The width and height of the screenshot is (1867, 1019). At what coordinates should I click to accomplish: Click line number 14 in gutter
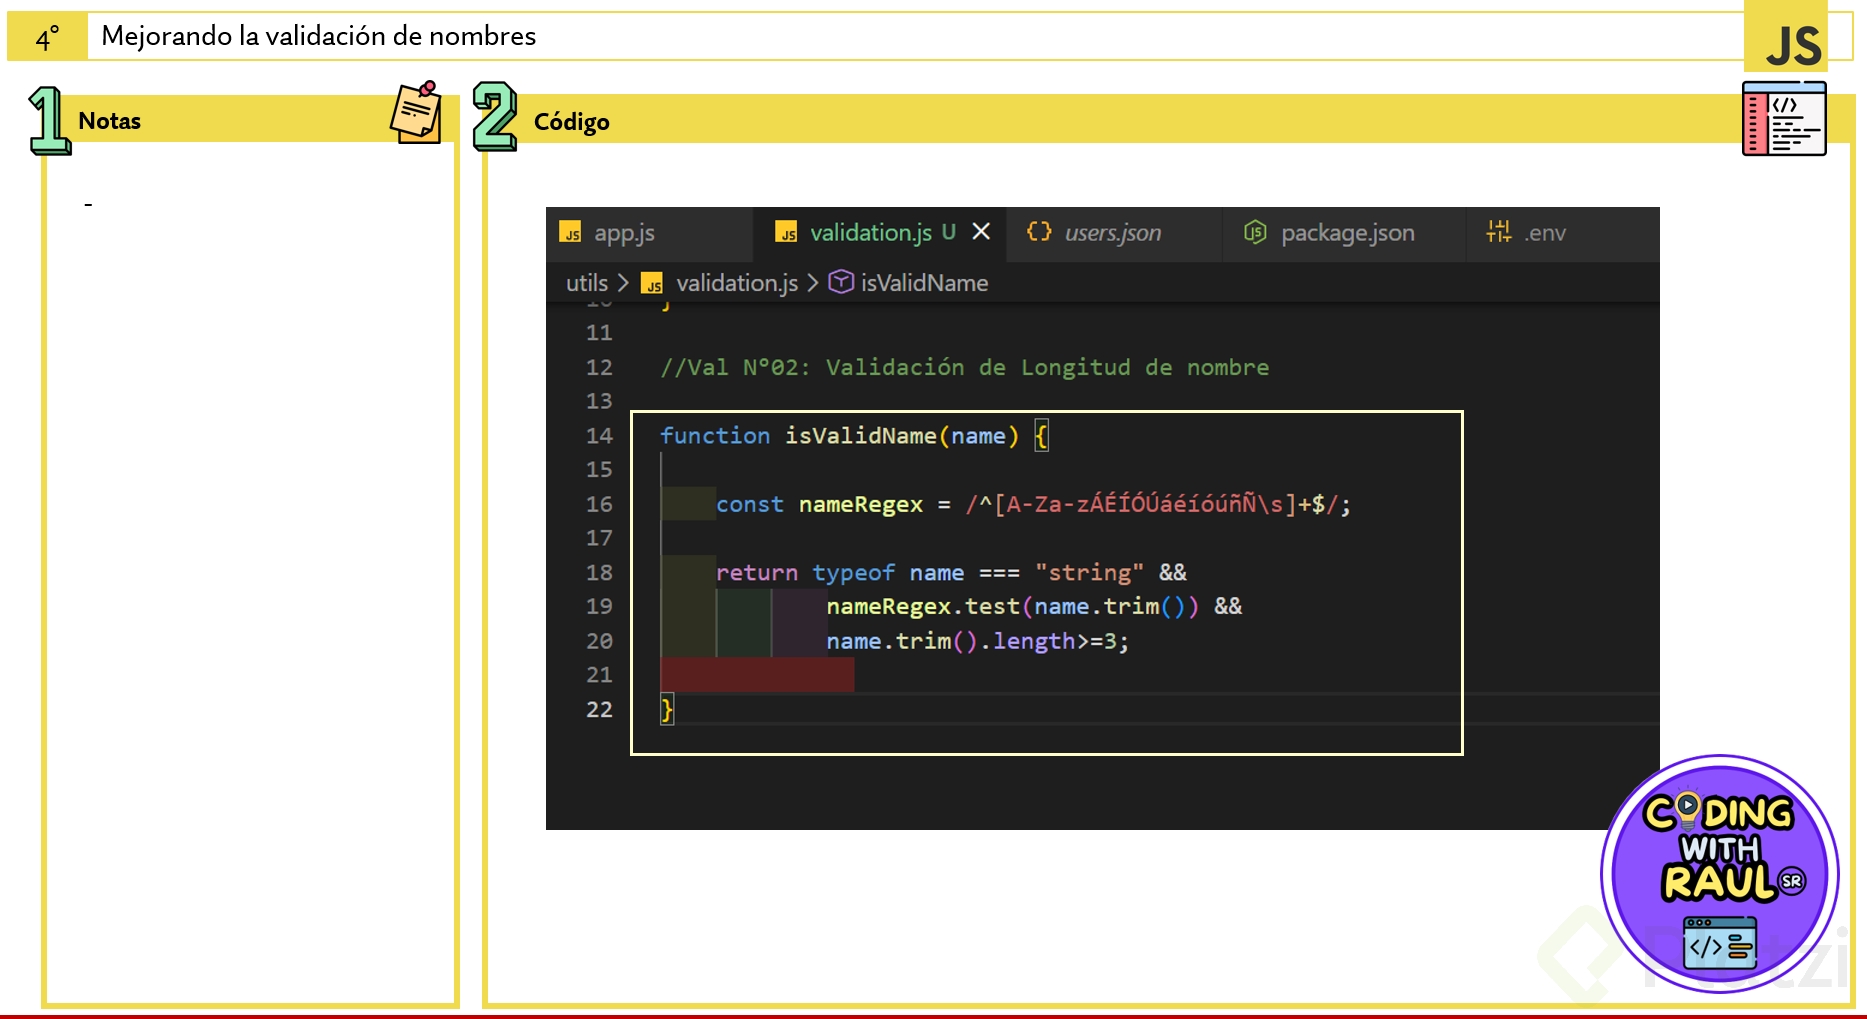[x=599, y=436]
